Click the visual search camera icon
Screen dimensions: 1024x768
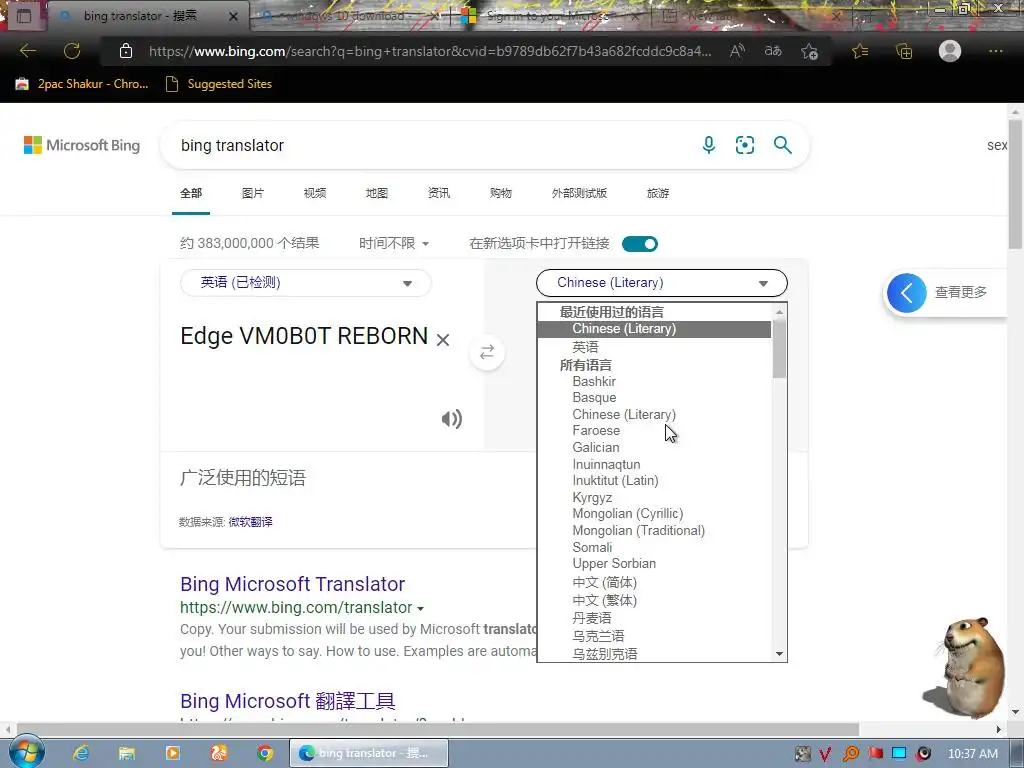point(744,145)
